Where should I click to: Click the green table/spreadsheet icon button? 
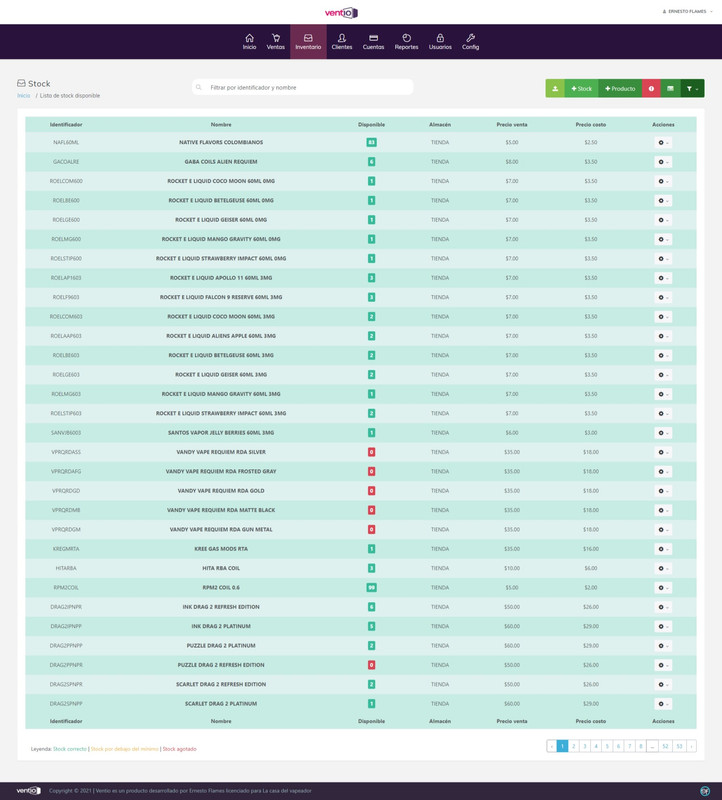tap(670, 88)
